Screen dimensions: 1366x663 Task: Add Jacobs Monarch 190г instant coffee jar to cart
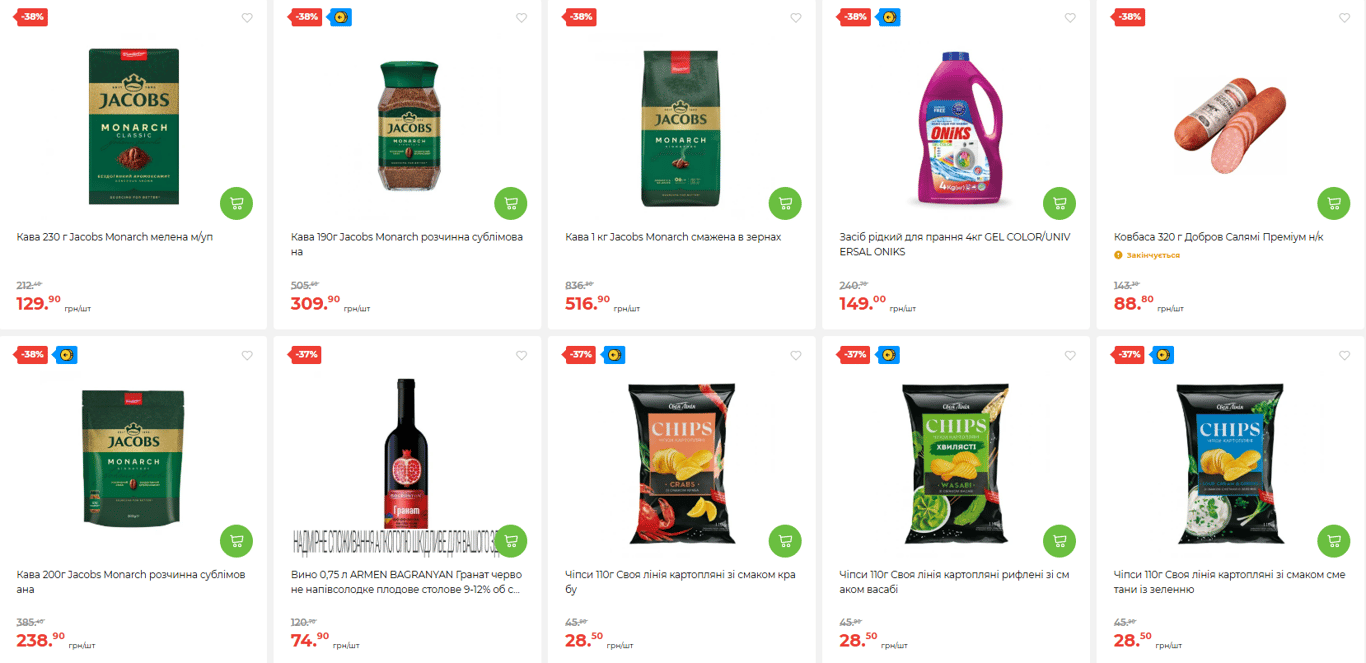[x=511, y=203]
